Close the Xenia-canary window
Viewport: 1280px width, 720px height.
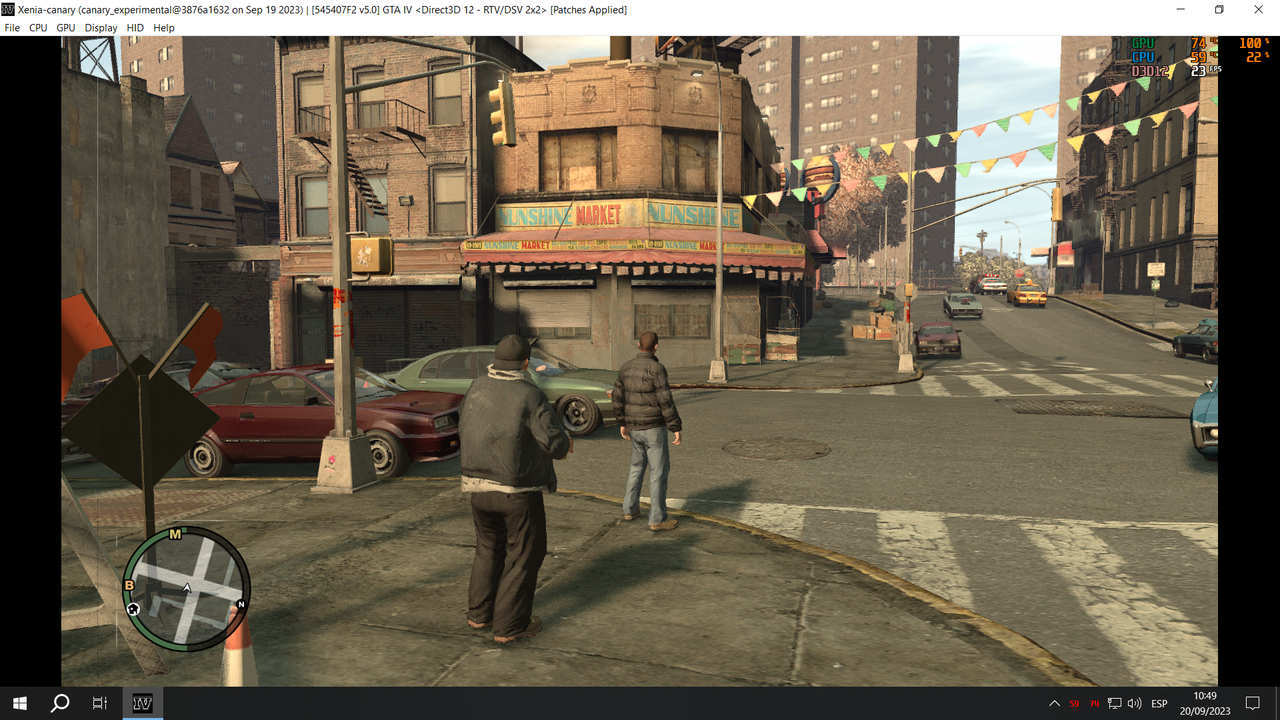[x=1258, y=9]
